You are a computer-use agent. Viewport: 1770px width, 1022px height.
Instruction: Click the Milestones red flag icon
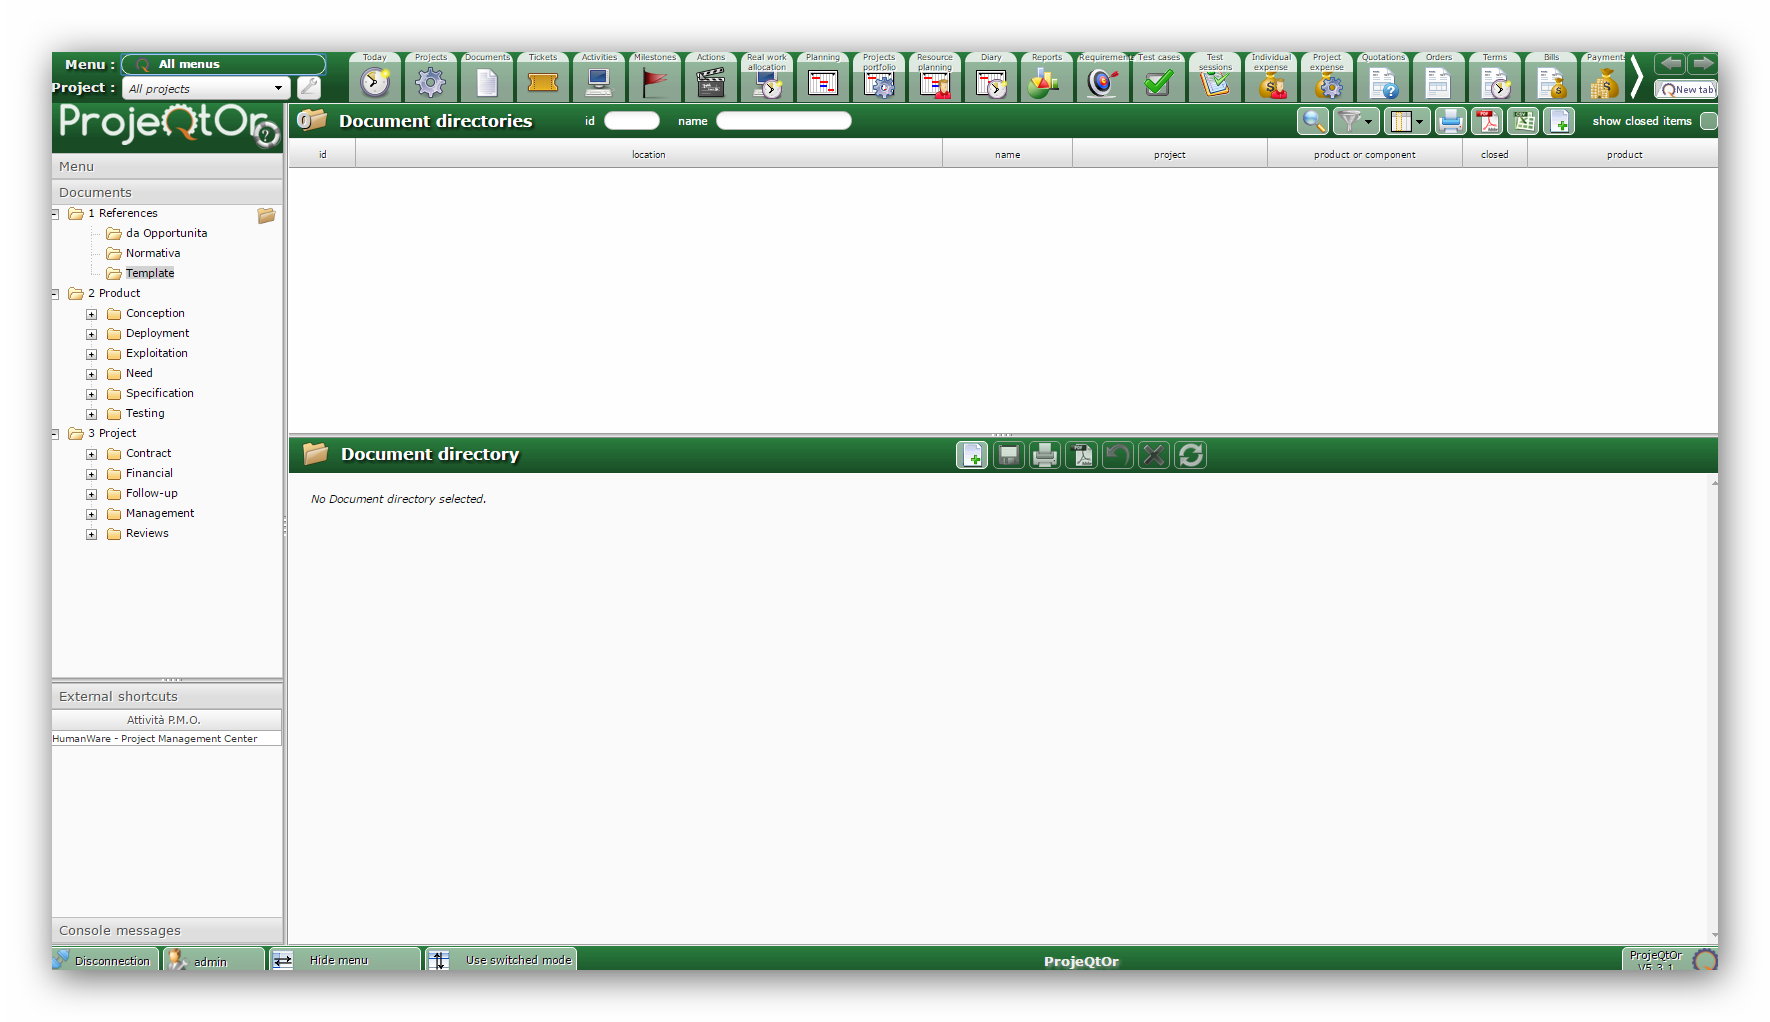point(655,83)
